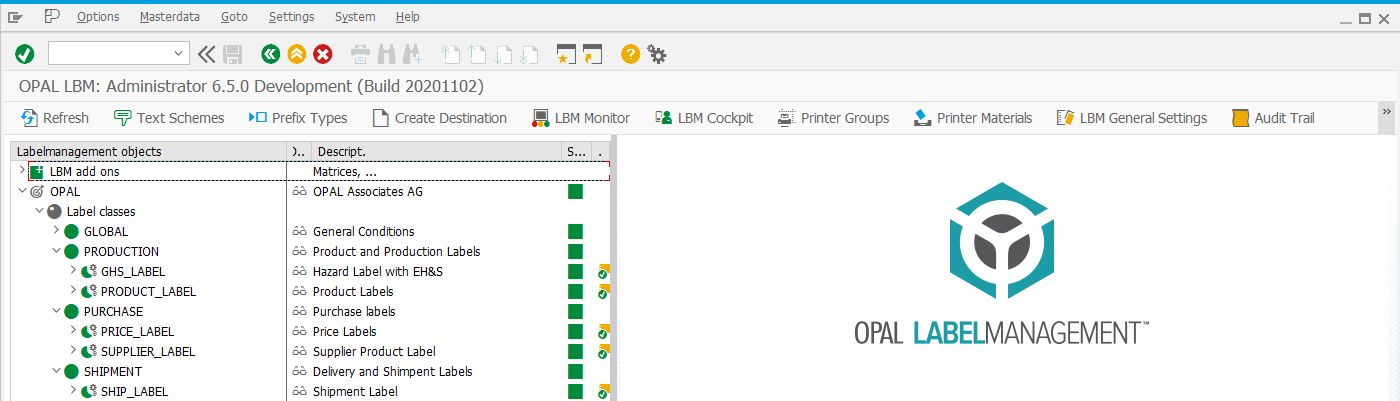1400x401 pixels.
Task: Click display glasses icon for OPAL Associates AG
Action: (298, 191)
